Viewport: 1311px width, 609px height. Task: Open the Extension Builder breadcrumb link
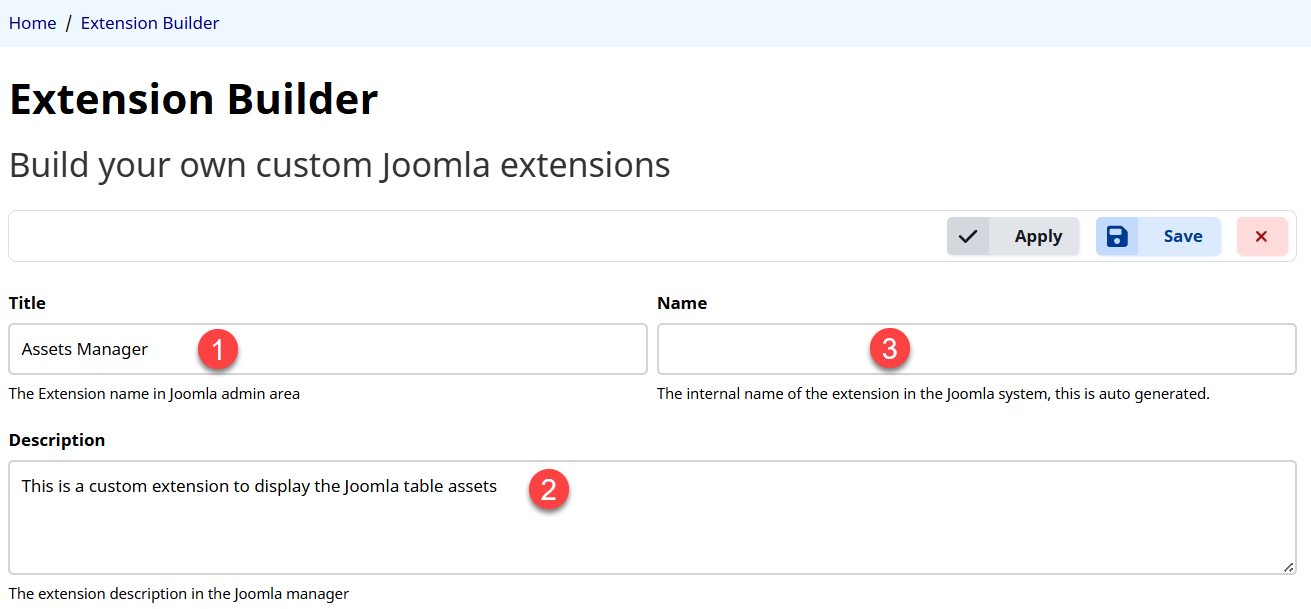click(150, 23)
